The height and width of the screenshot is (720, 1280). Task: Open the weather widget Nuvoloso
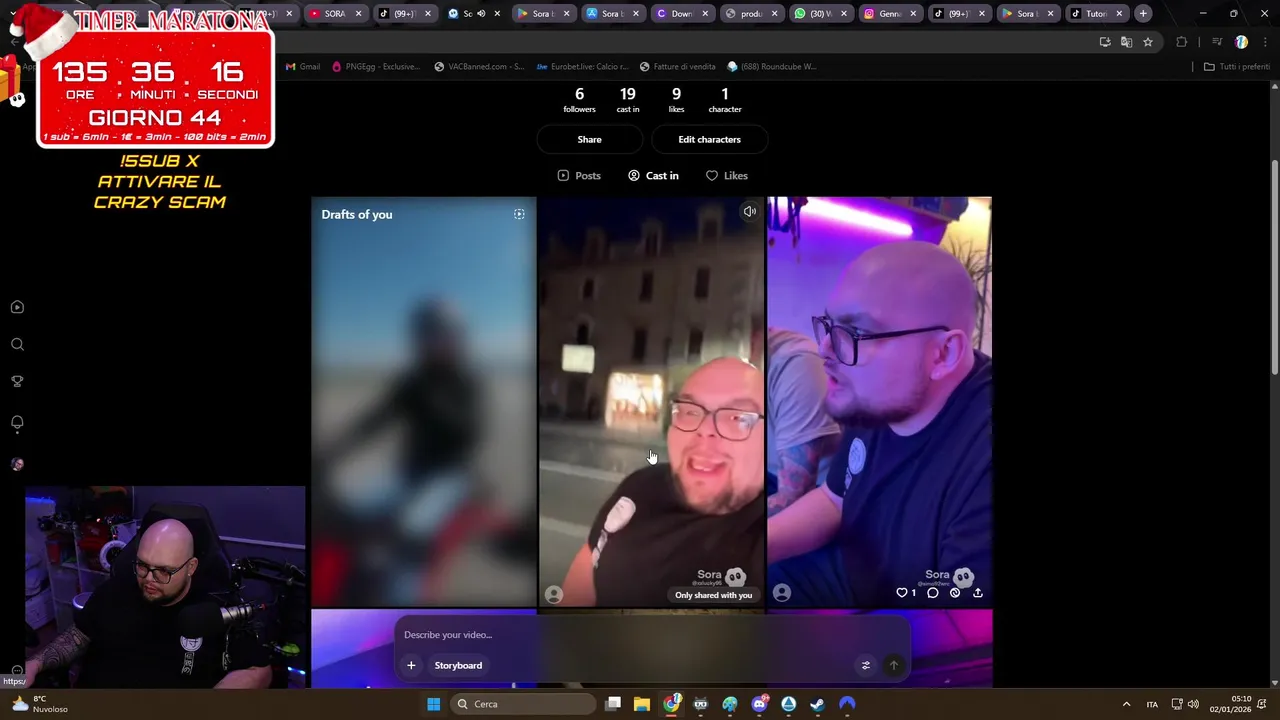pyautogui.click(x=38, y=704)
